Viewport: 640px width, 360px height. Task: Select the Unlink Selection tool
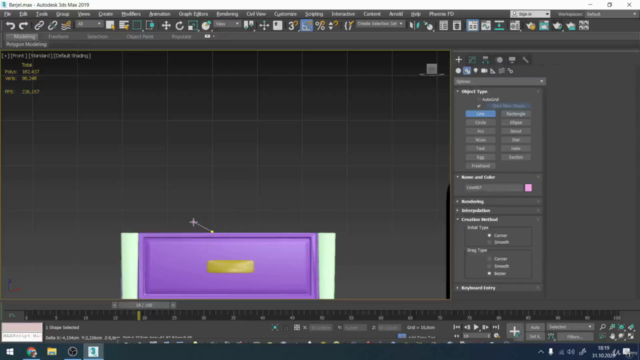pos(52,26)
